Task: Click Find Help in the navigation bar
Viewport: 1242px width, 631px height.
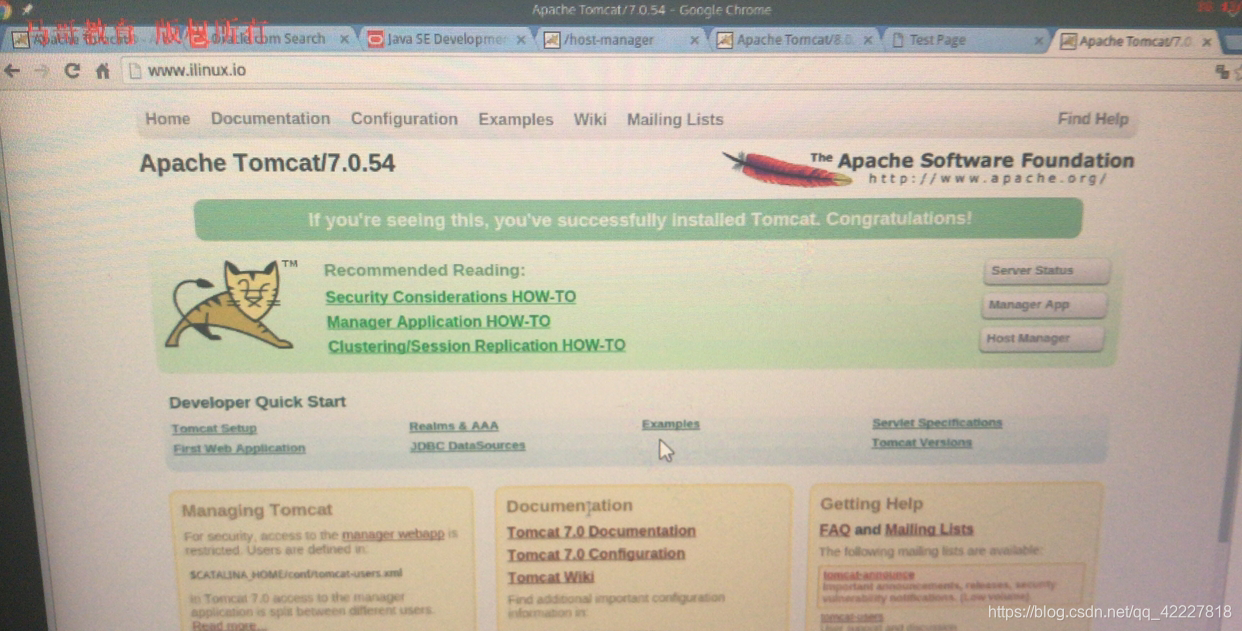Action: coord(1093,119)
